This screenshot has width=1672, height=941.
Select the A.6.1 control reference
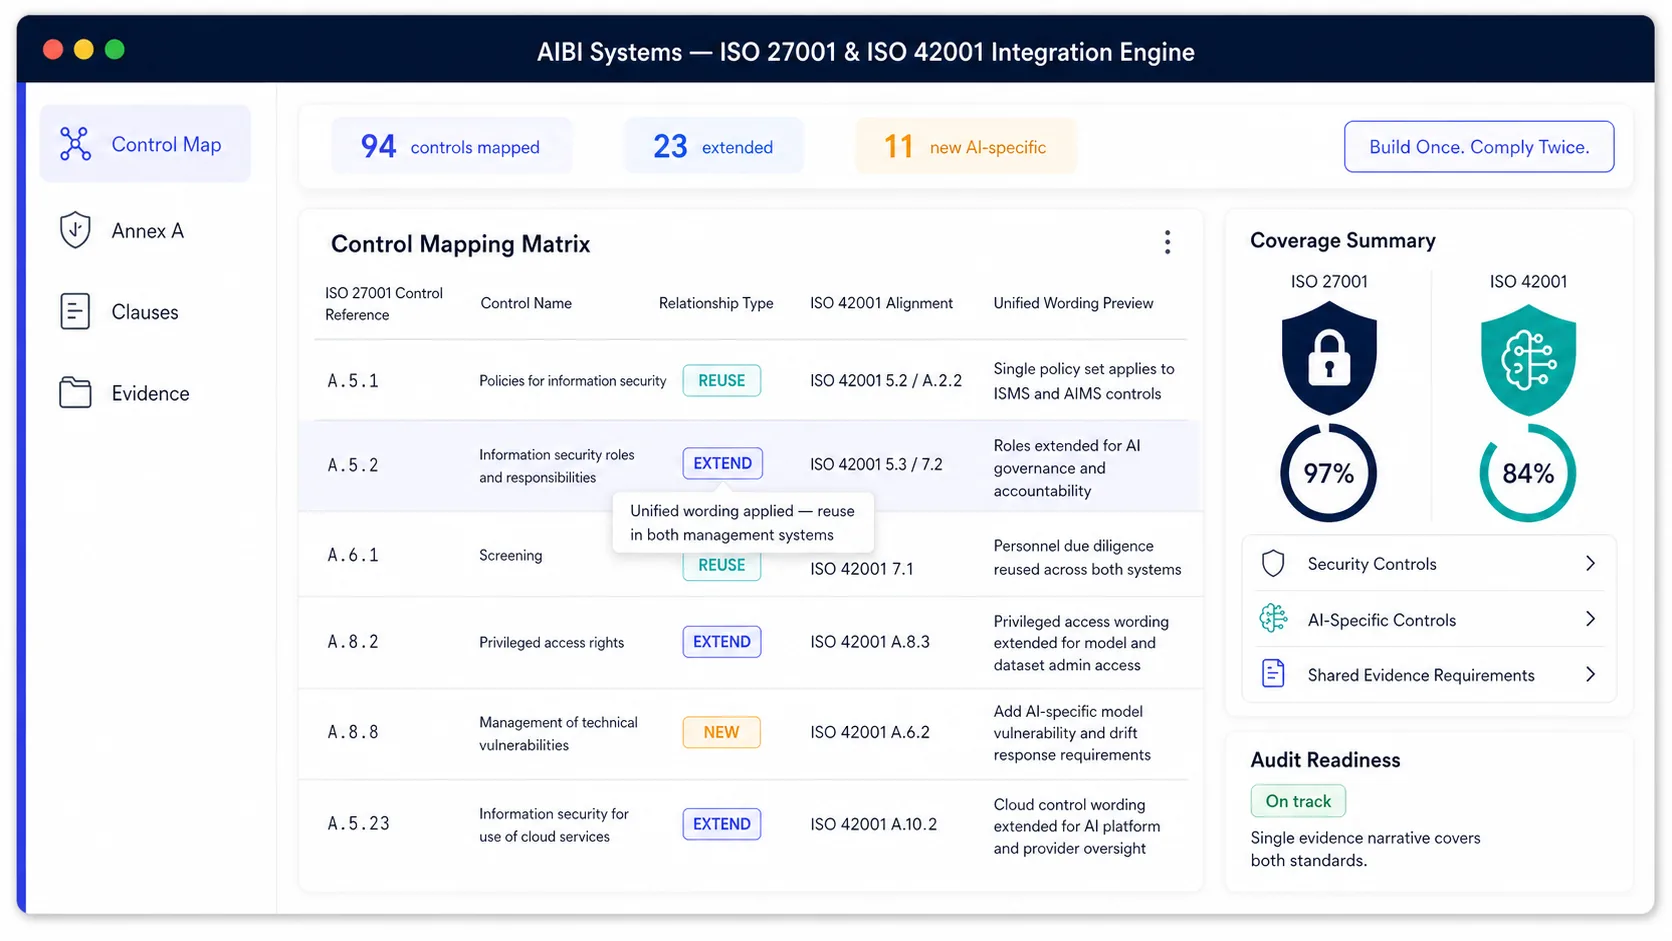click(x=353, y=555)
